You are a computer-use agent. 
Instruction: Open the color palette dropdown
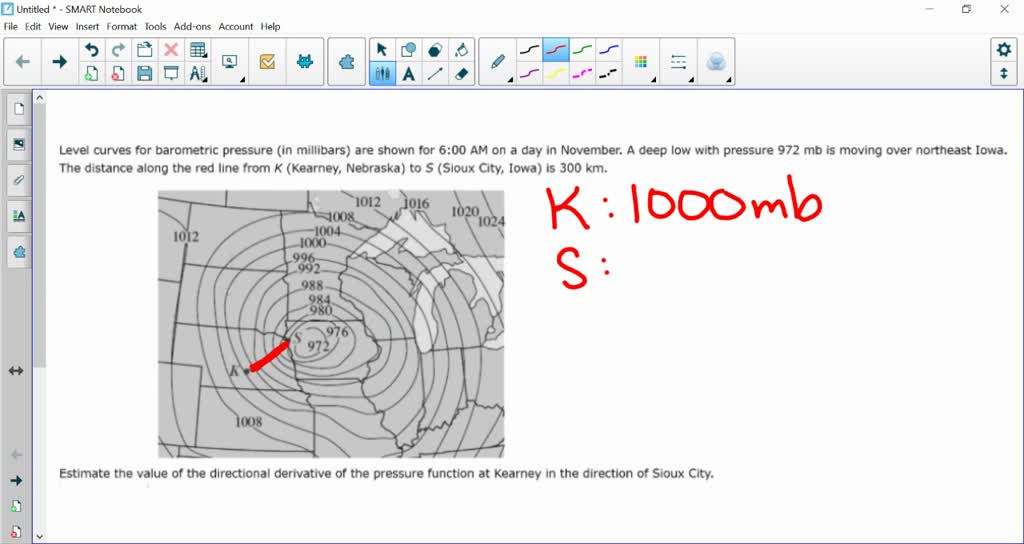pyautogui.click(x=641, y=61)
